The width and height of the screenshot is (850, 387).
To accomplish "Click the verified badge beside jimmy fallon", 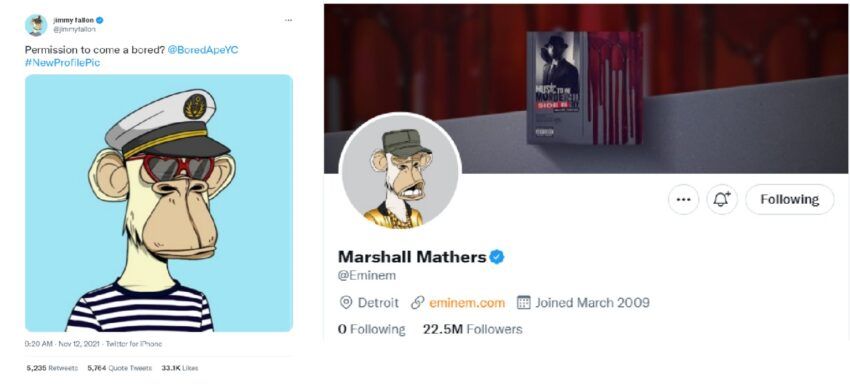I will (100, 21).
